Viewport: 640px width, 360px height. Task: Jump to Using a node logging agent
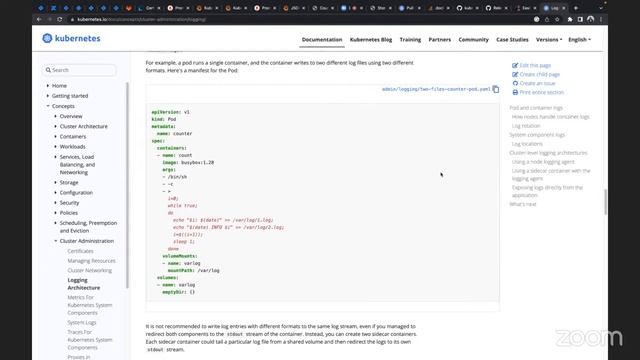click(543, 162)
